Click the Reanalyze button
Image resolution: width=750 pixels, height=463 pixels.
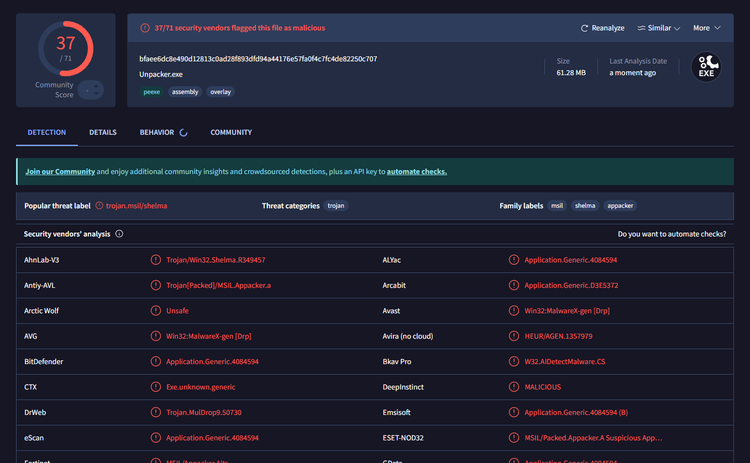[x=602, y=28]
